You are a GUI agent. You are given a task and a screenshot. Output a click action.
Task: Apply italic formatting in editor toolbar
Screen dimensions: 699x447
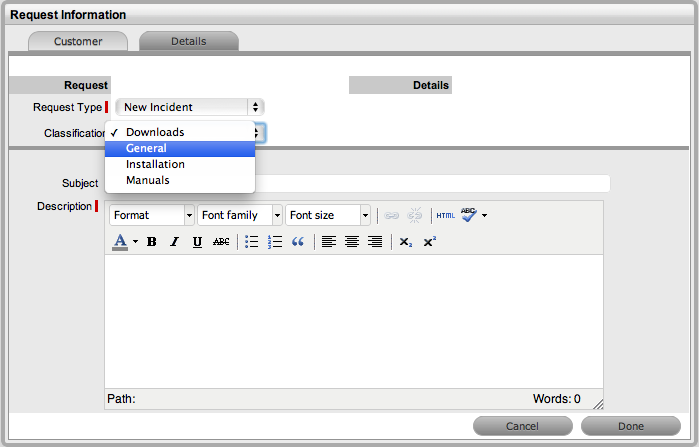(174, 242)
